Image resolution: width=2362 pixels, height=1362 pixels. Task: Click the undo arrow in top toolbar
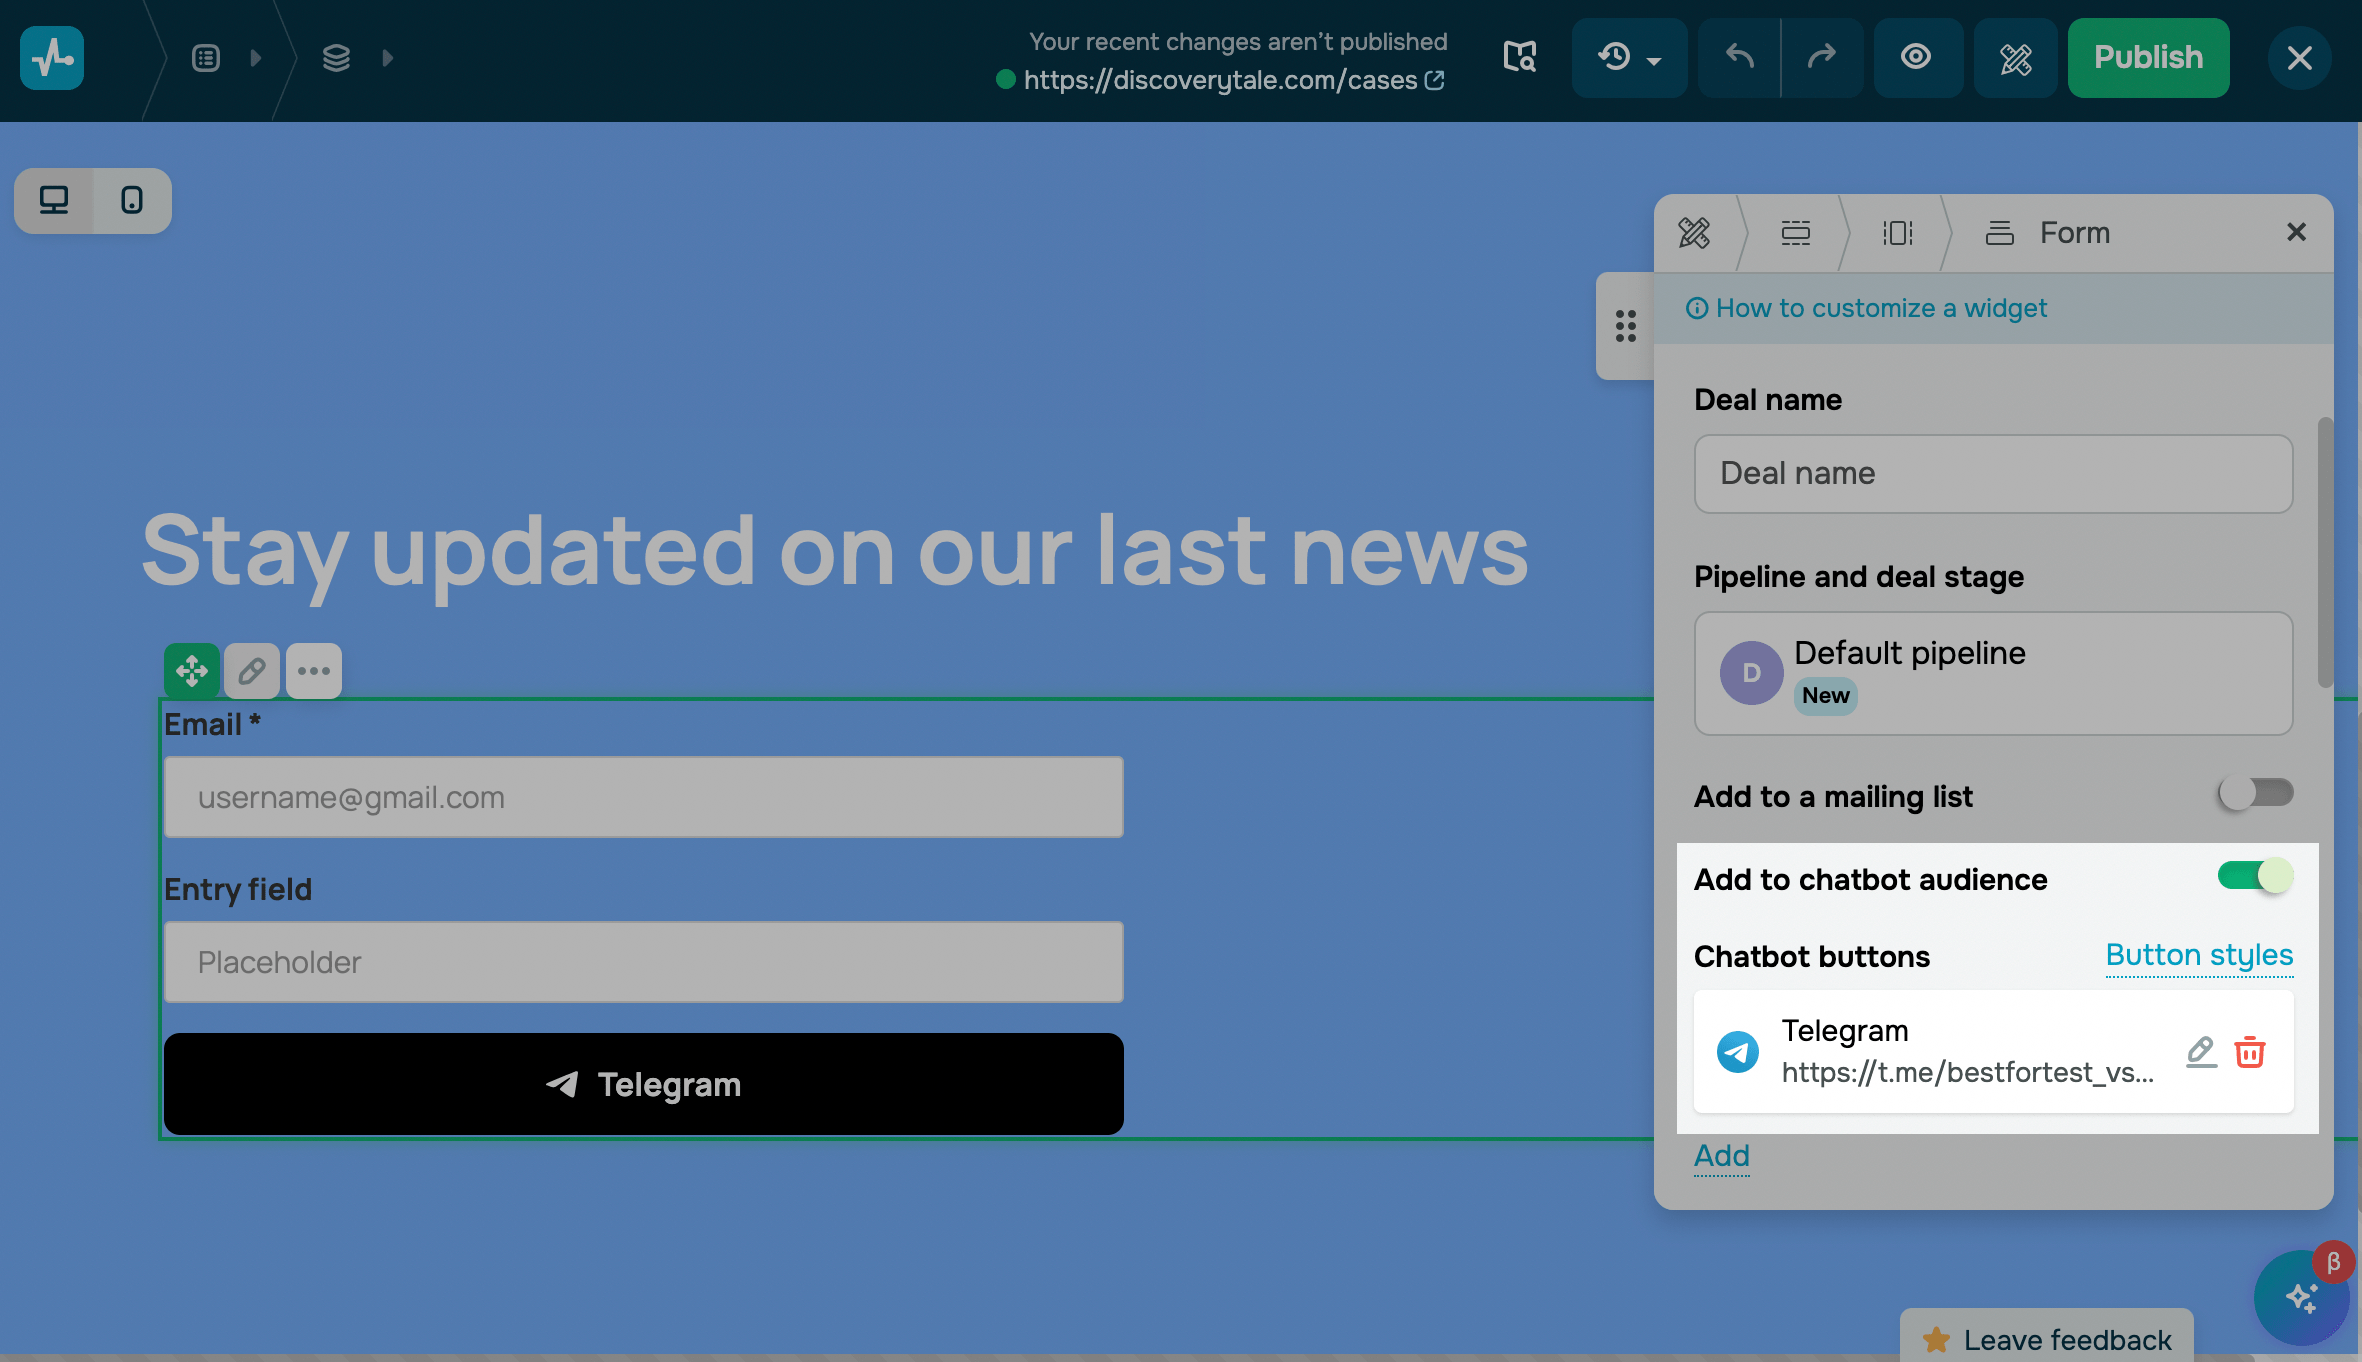[1739, 58]
